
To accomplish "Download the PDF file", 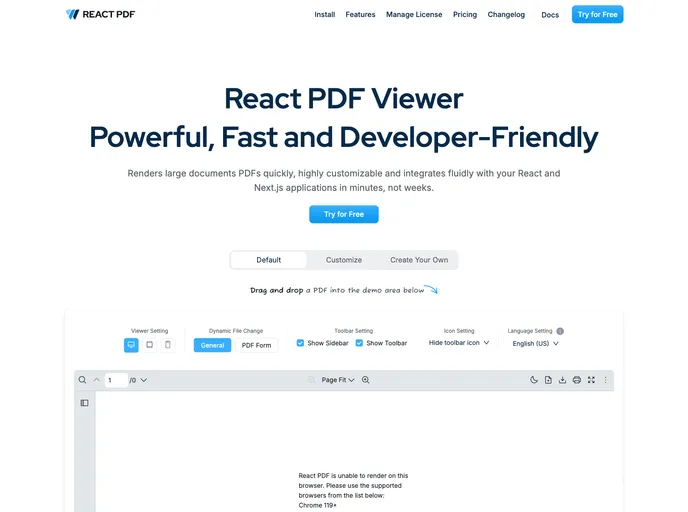I will 563,380.
